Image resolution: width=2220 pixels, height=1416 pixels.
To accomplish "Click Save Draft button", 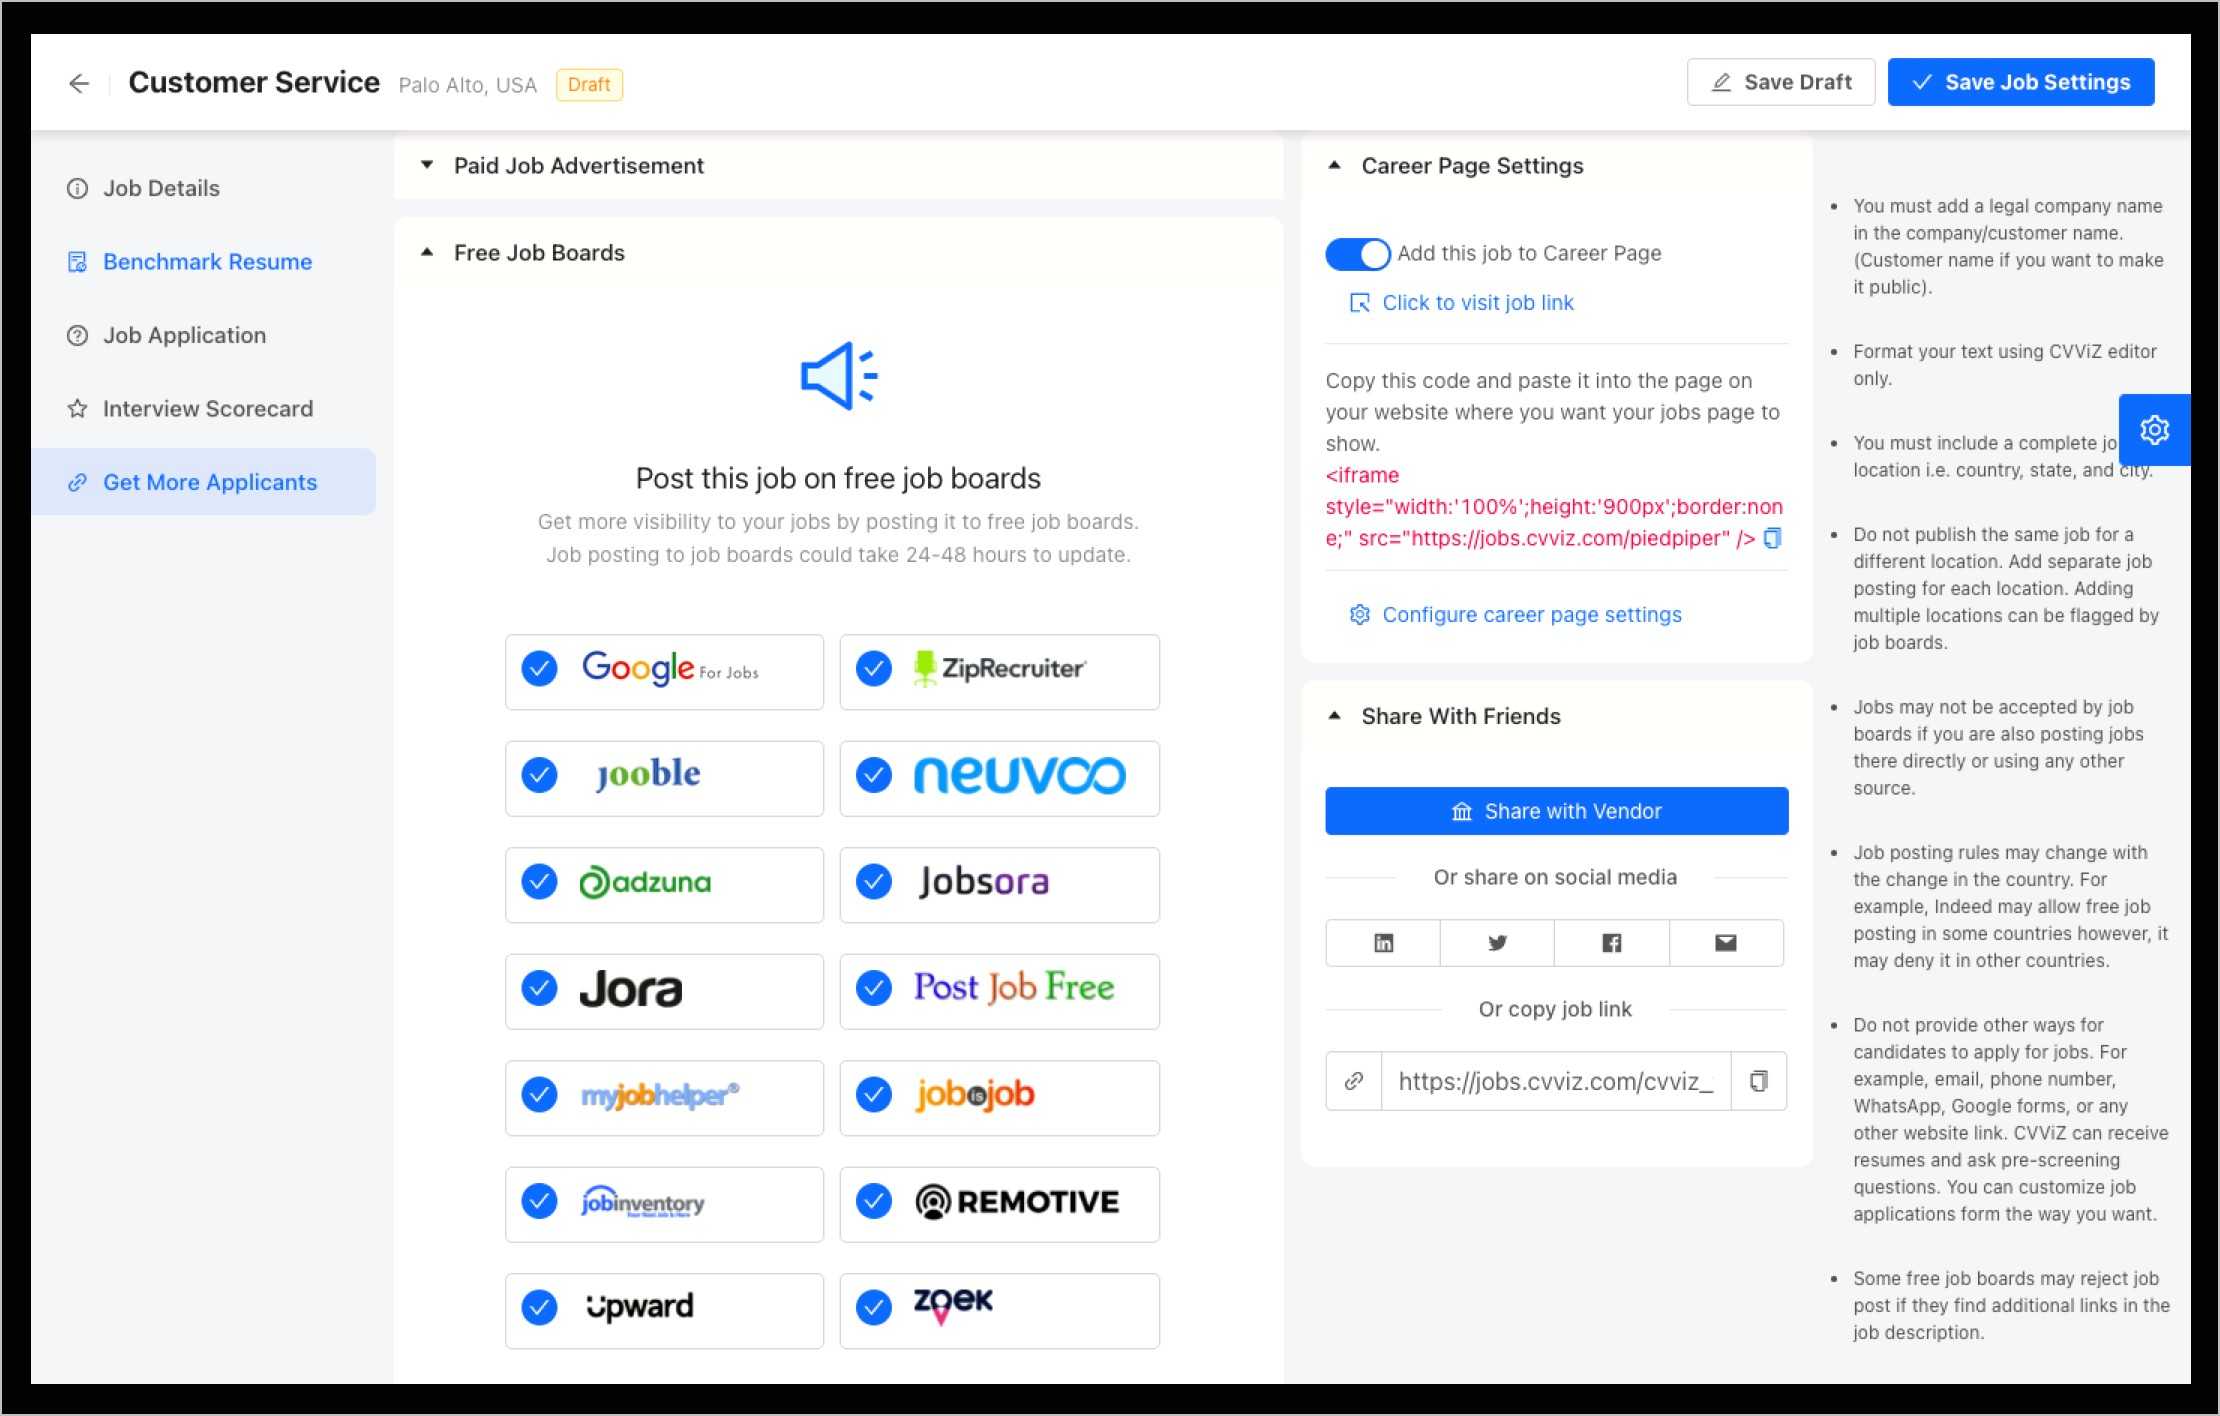I will click(x=1780, y=81).
